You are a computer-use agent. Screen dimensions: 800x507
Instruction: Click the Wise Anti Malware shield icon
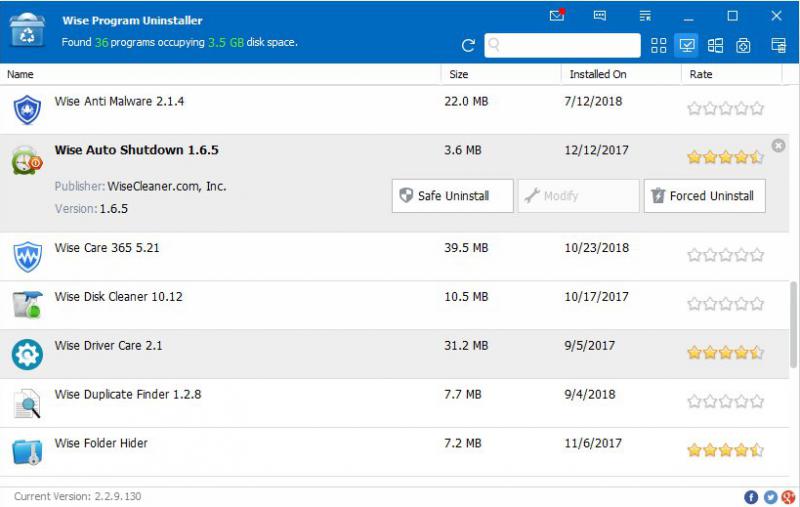click(x=27, y=109)
